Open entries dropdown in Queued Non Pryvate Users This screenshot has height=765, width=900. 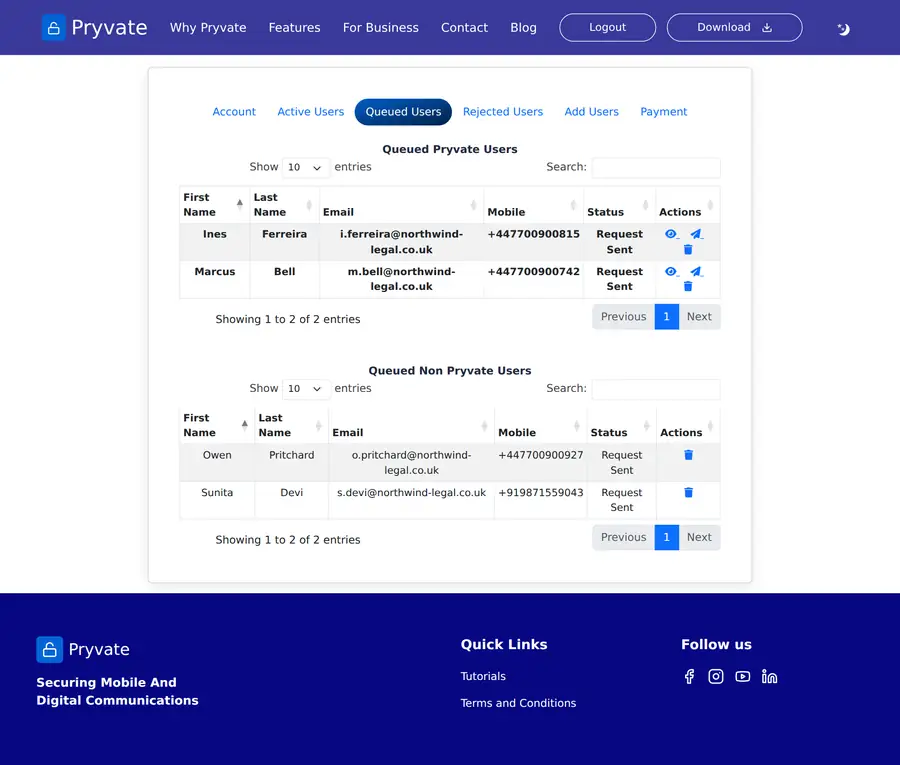[305, 389]
